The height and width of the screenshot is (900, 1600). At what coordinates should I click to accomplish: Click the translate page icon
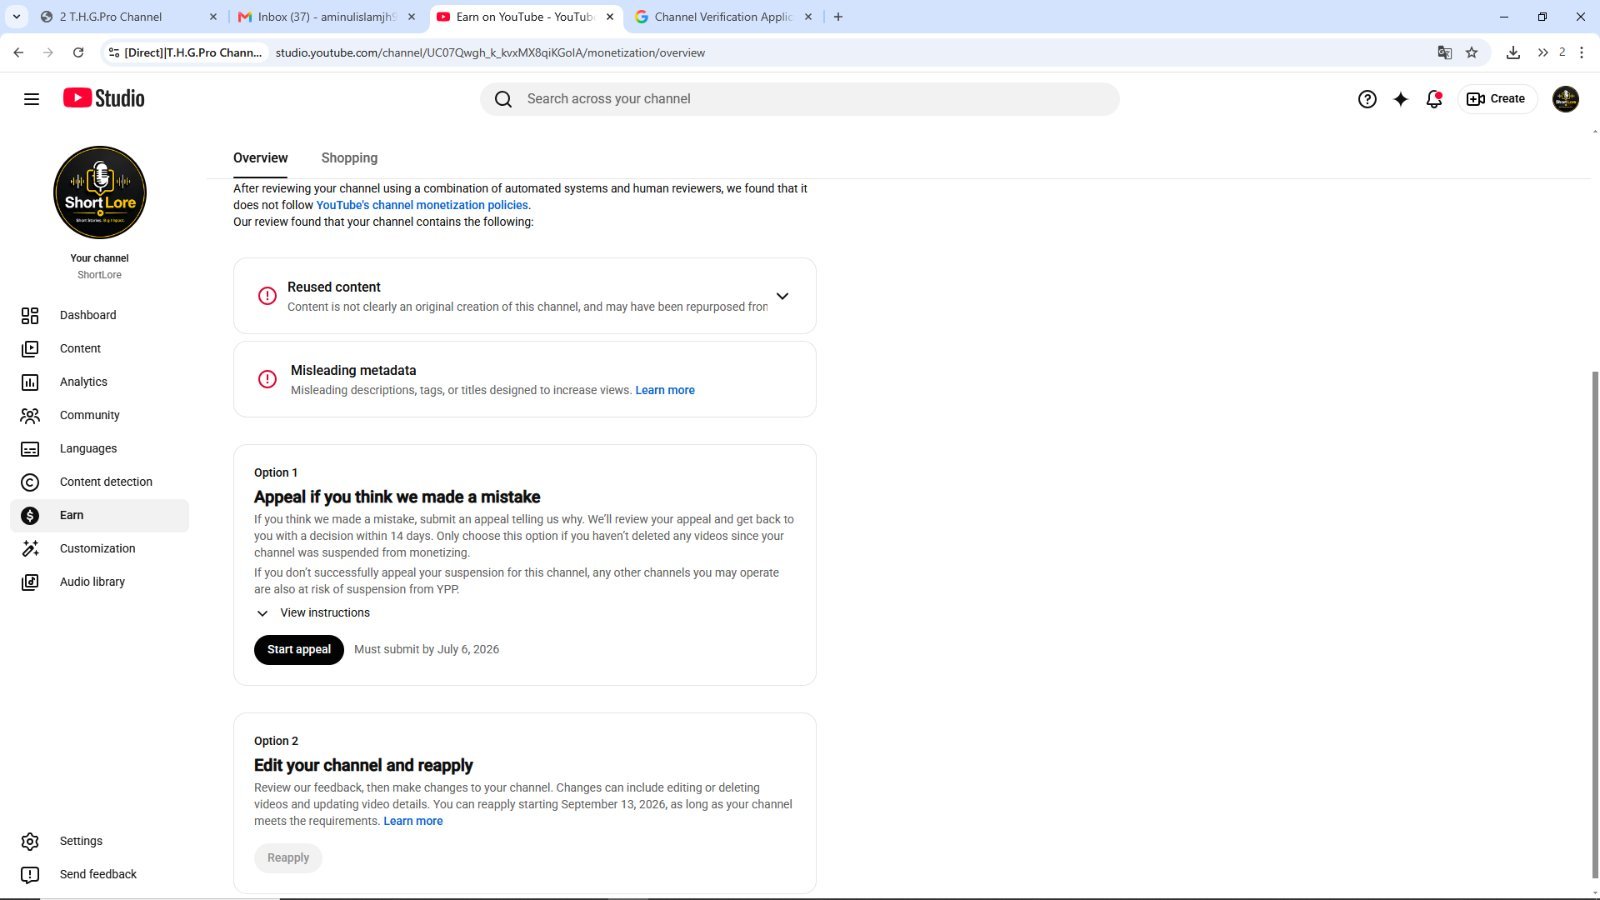point(1444,53)
